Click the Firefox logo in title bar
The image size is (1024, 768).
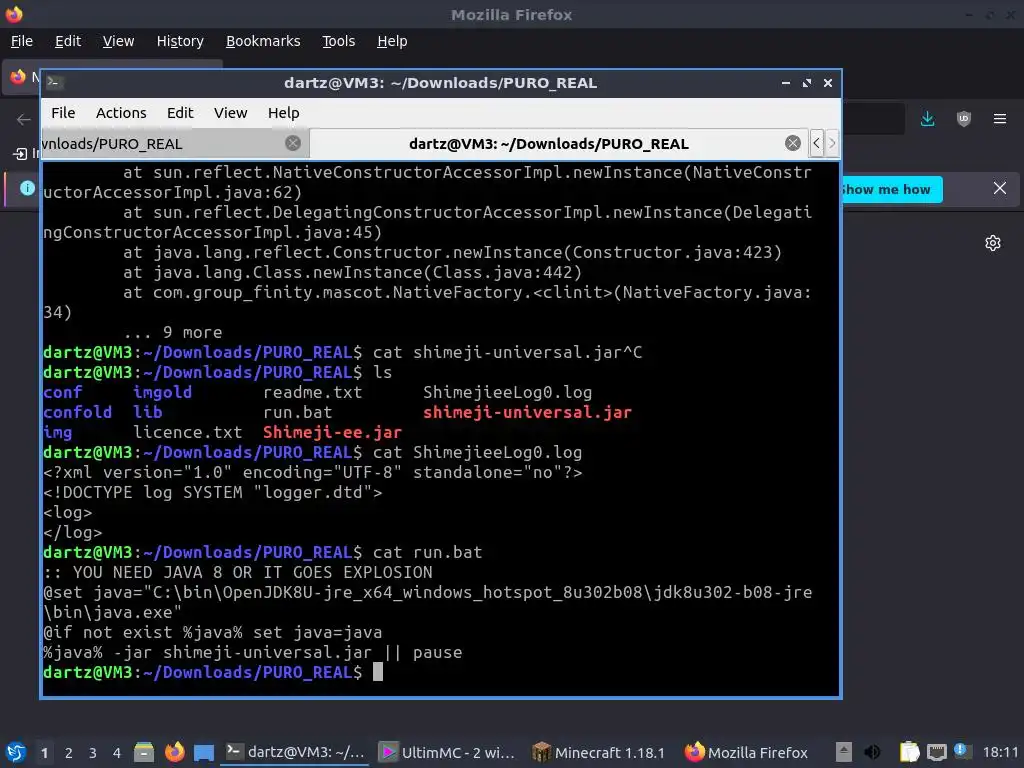click(x=14, y=14)
